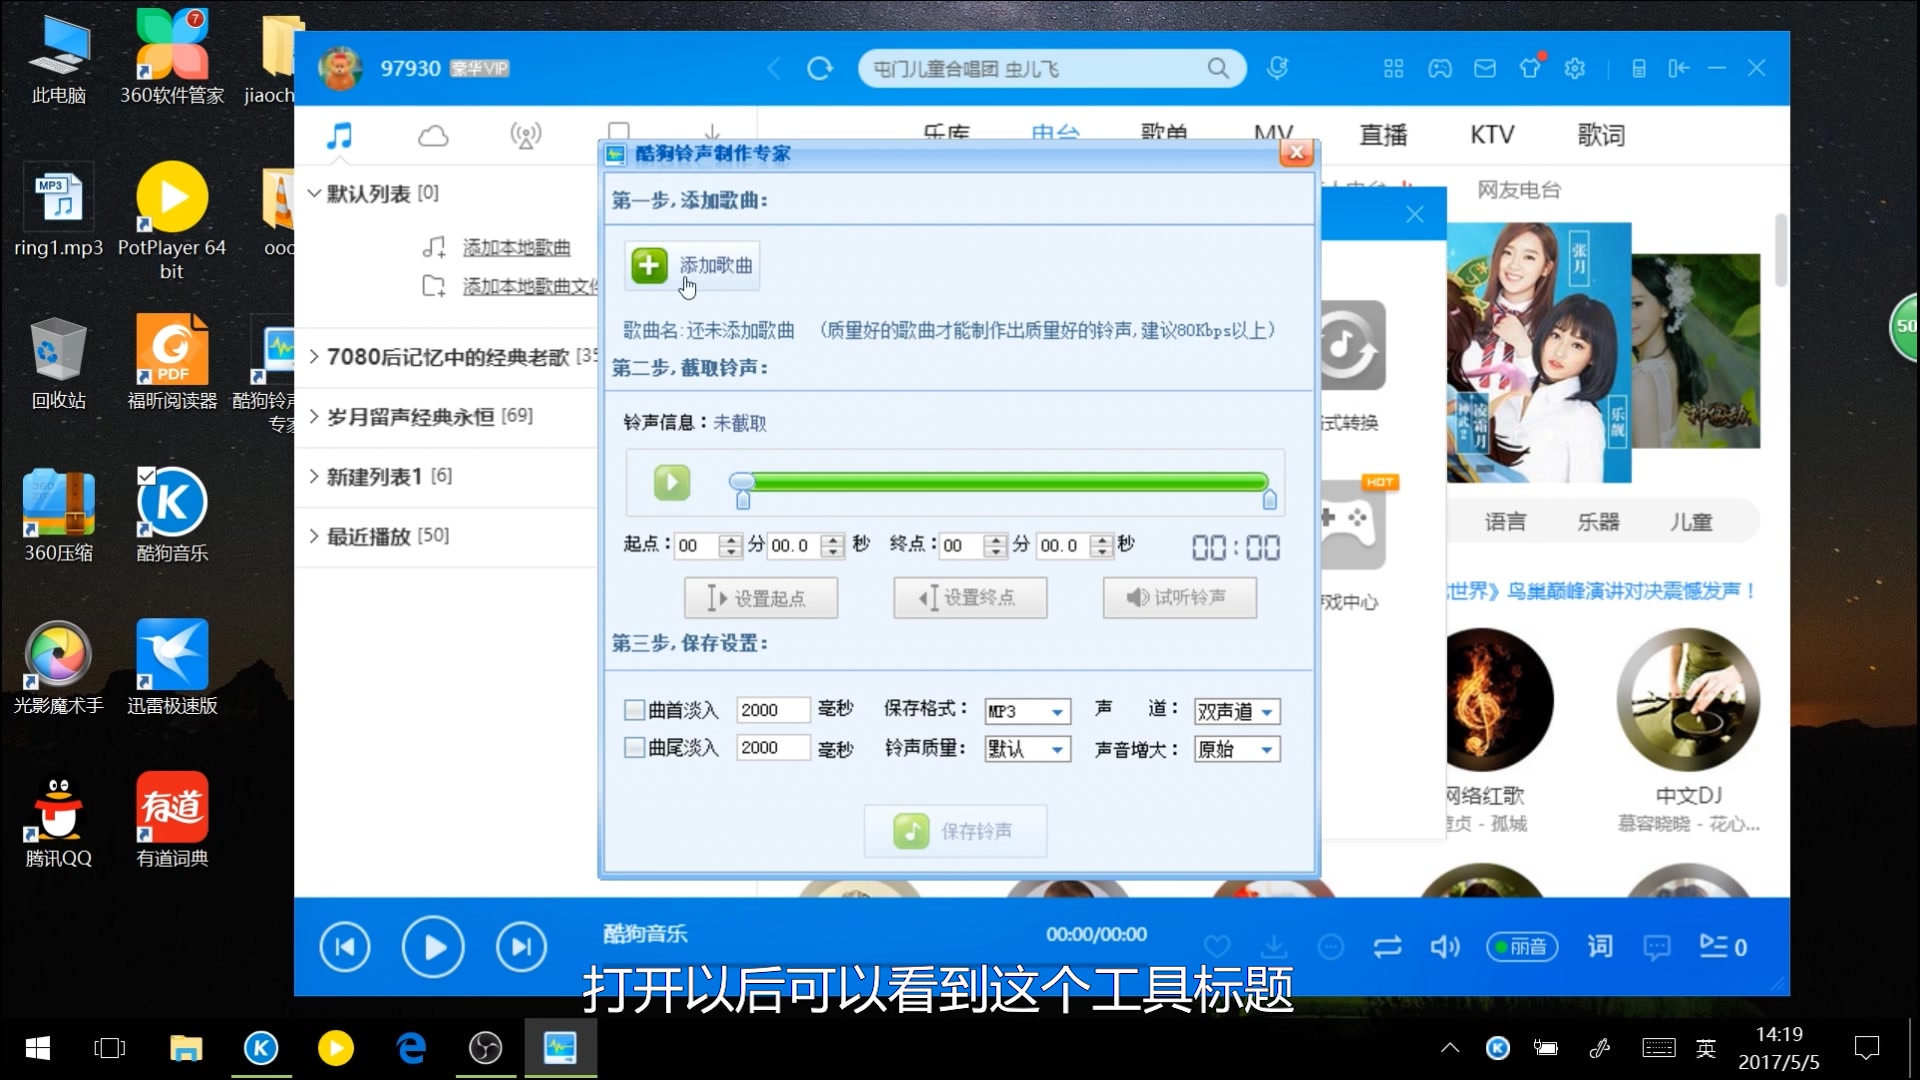1920x1080 pixels.
Task: Click search magnifier icon in Kugou
Action: (x=1218, y=68)
